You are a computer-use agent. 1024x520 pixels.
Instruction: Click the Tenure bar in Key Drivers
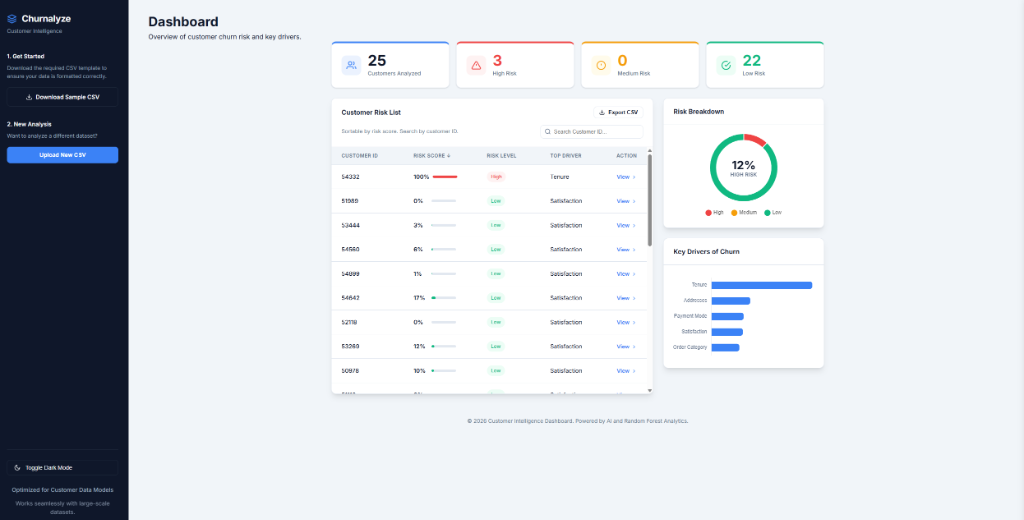[x=761, y=285]
